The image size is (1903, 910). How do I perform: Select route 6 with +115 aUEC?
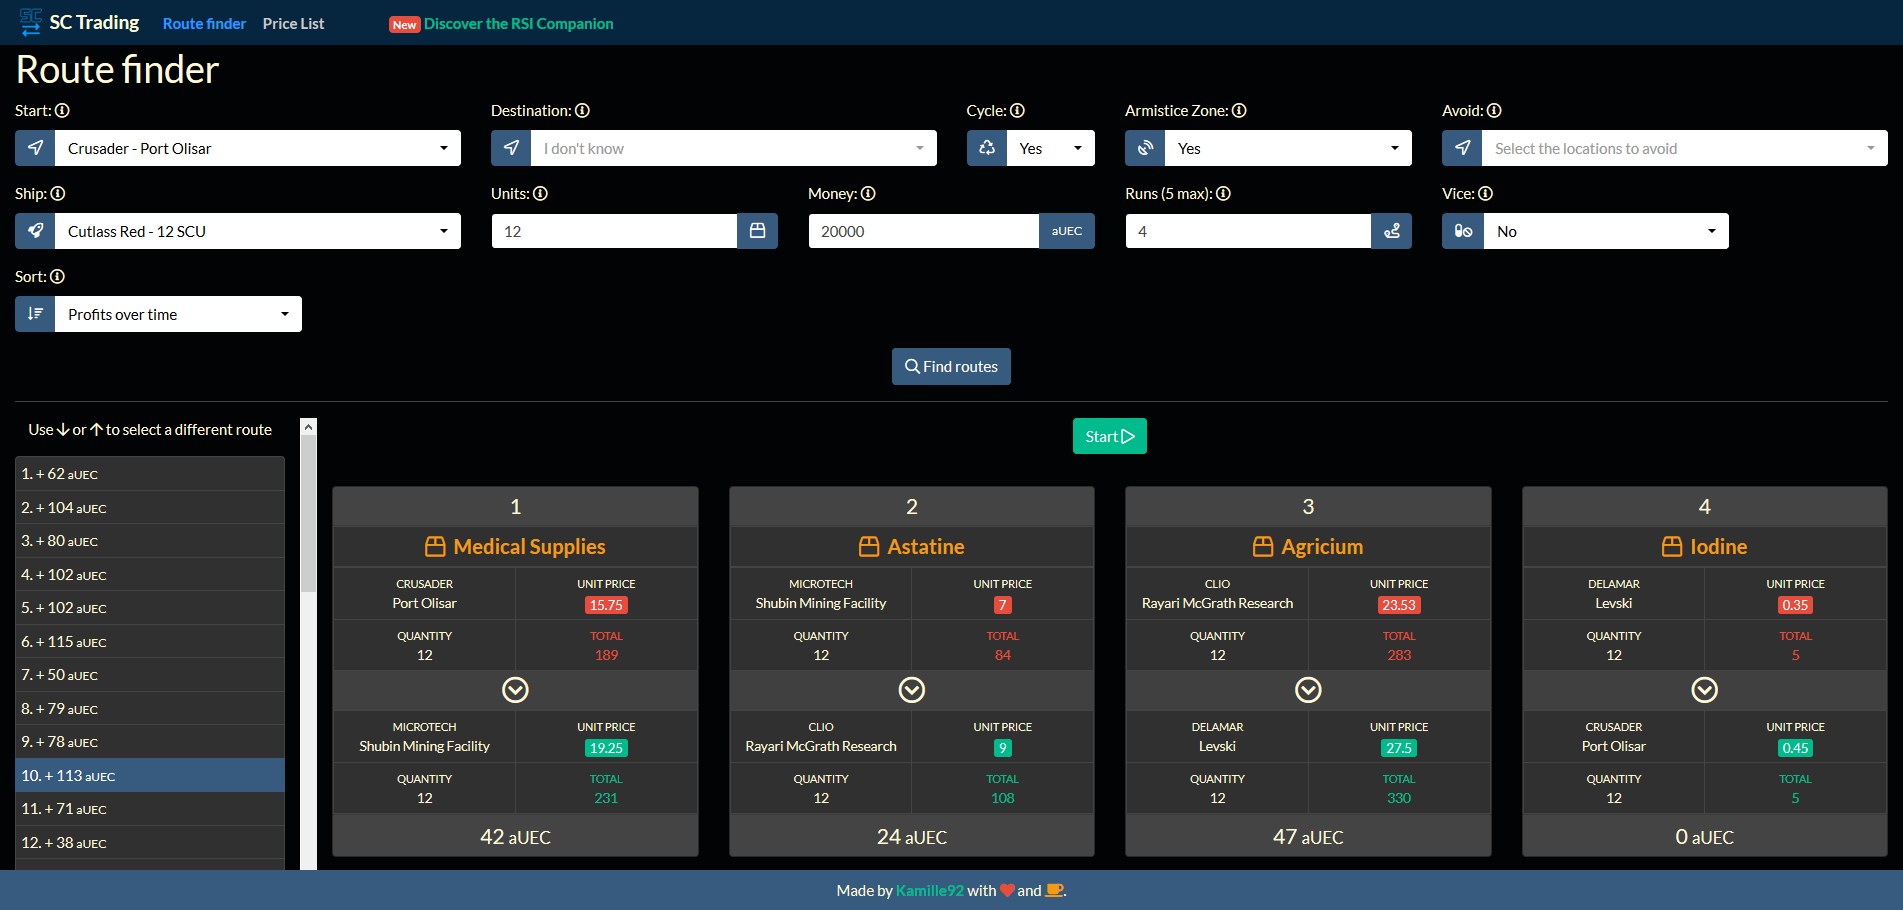[x=150, y=642]
